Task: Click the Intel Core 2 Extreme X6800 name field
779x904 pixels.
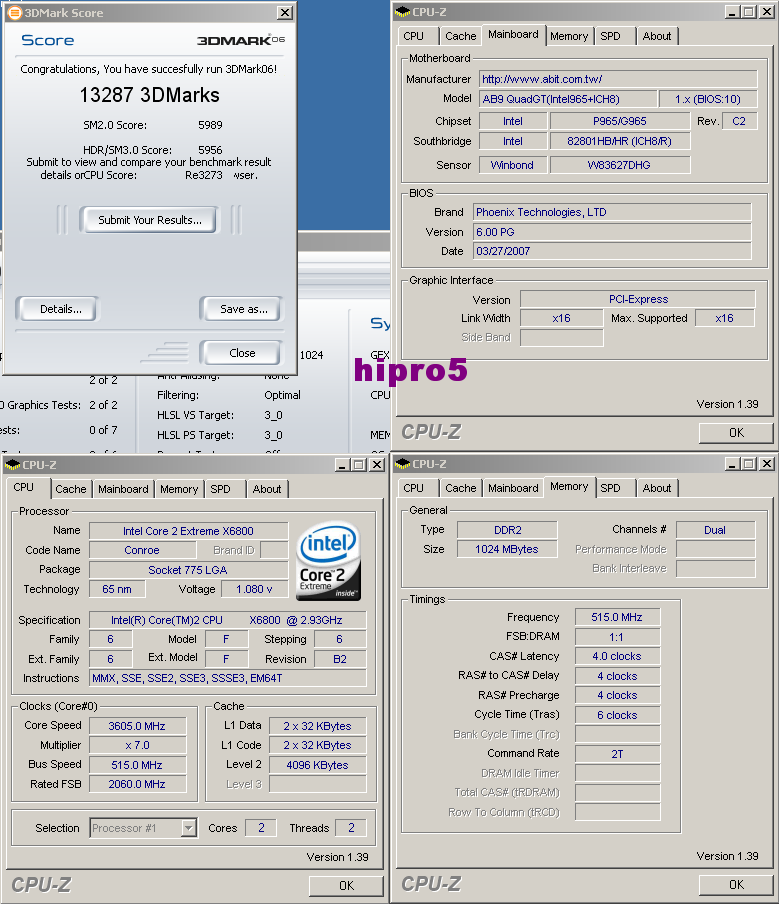Action: click(189, 531)
